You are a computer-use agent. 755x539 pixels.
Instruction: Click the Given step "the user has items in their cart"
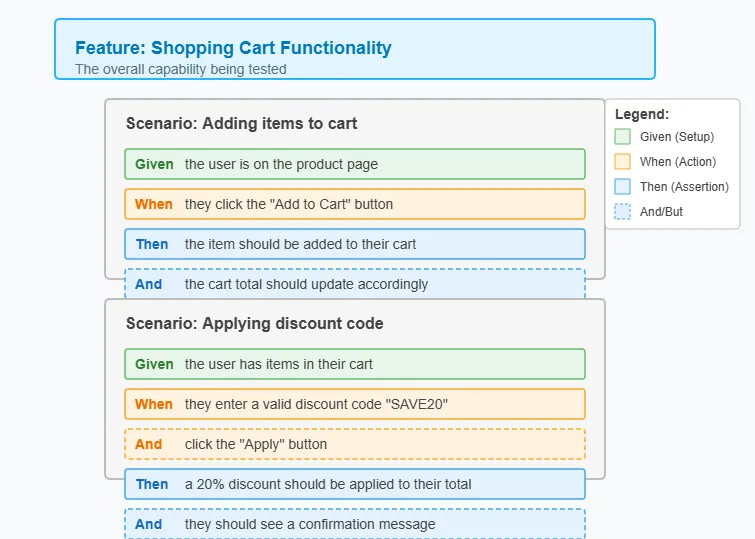point(355,364)
